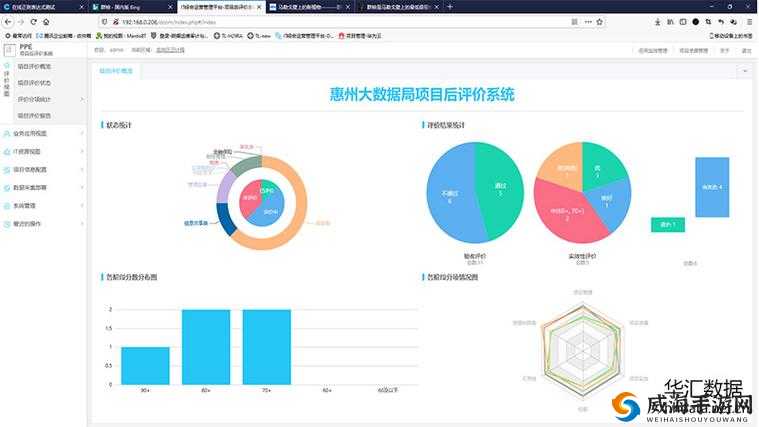The width and height of the screenshot is (759, 427).
Task: Open 项目评价报告 in the sidebar
Action: click(x=34, y=116)
